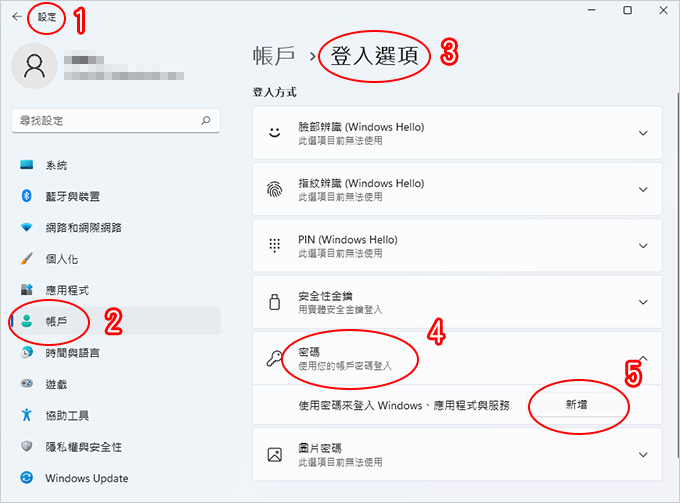
Task: Open 隱私權與安全性 settings category
Action: (116, 446)
